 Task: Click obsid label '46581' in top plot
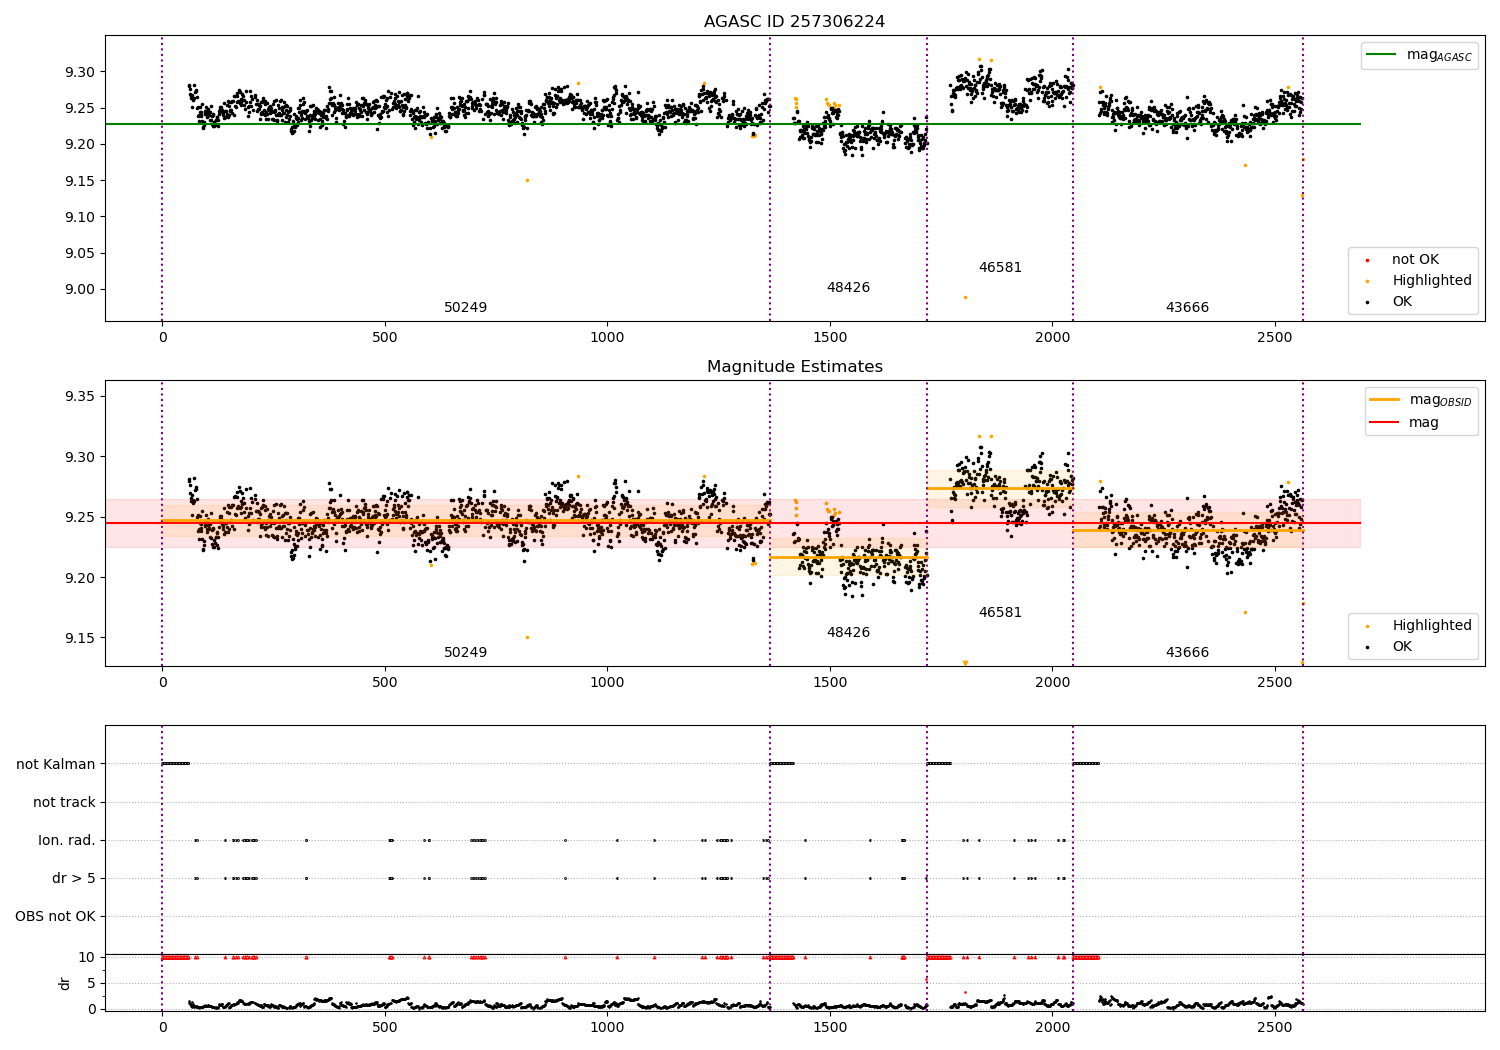1000,268
